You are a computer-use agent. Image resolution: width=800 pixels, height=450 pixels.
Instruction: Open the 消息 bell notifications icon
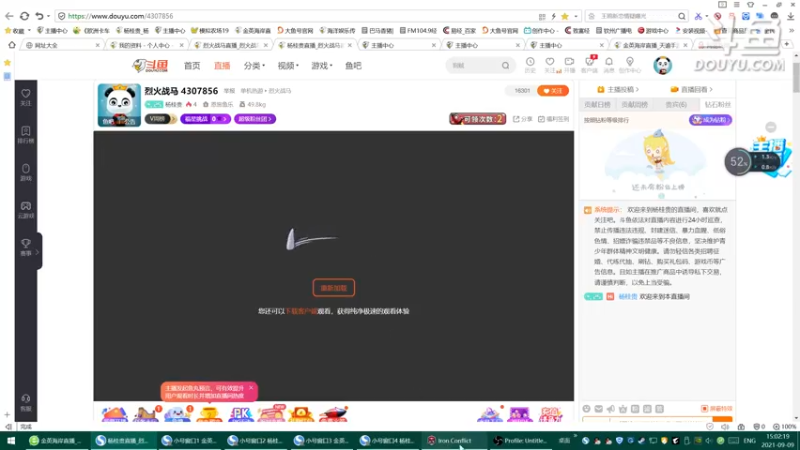609,65
